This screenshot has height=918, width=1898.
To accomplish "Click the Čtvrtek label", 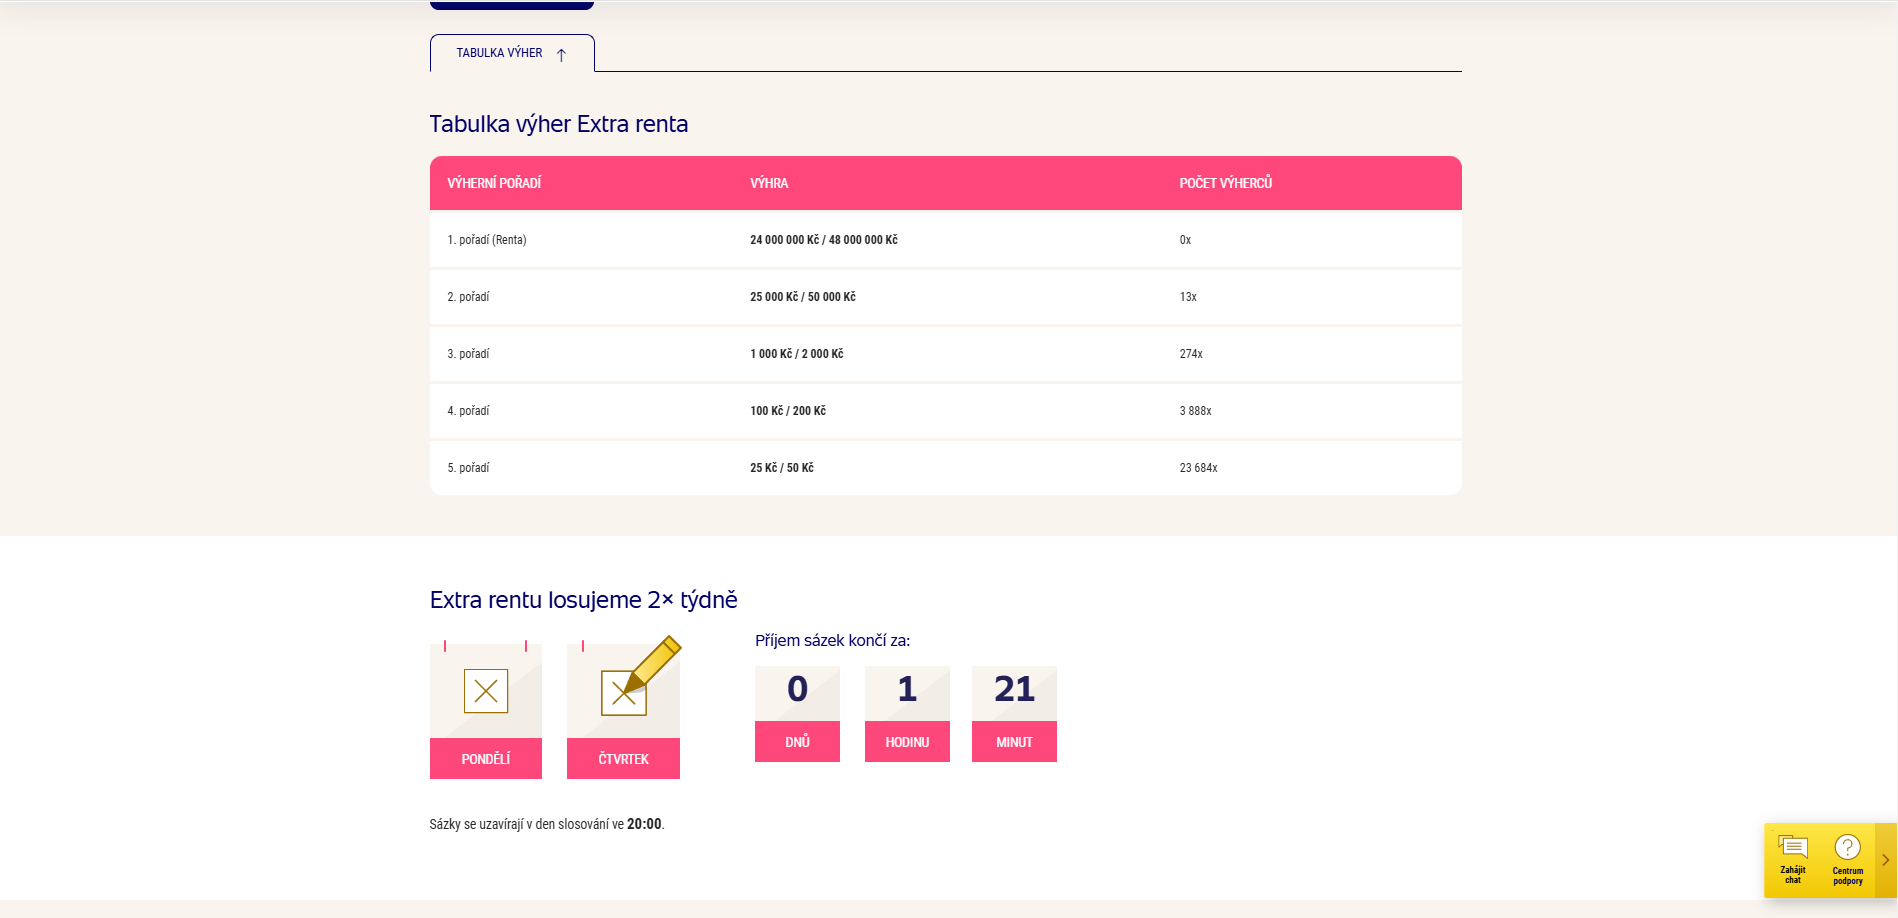I will [624, 759].
